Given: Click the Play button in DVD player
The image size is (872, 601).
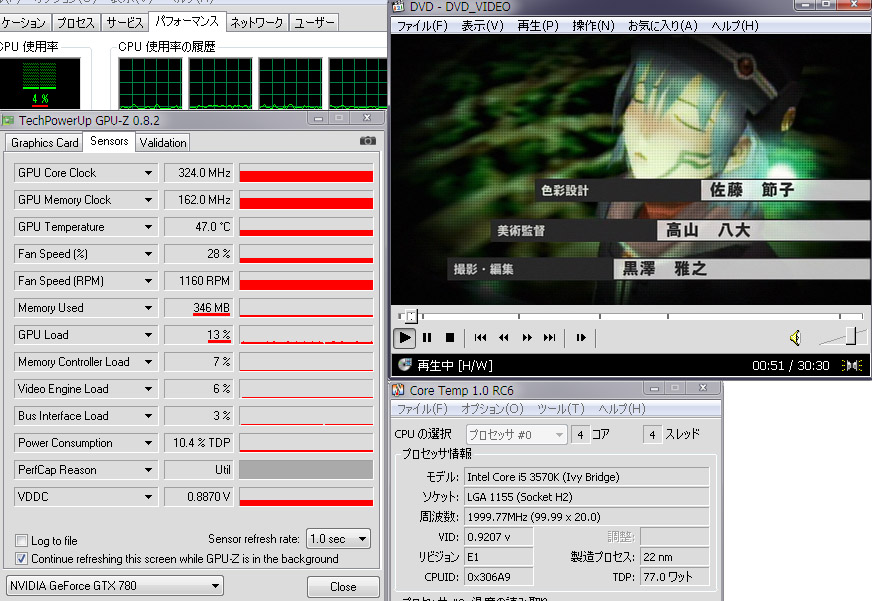Looking at the screenshot, I should 405,337.
